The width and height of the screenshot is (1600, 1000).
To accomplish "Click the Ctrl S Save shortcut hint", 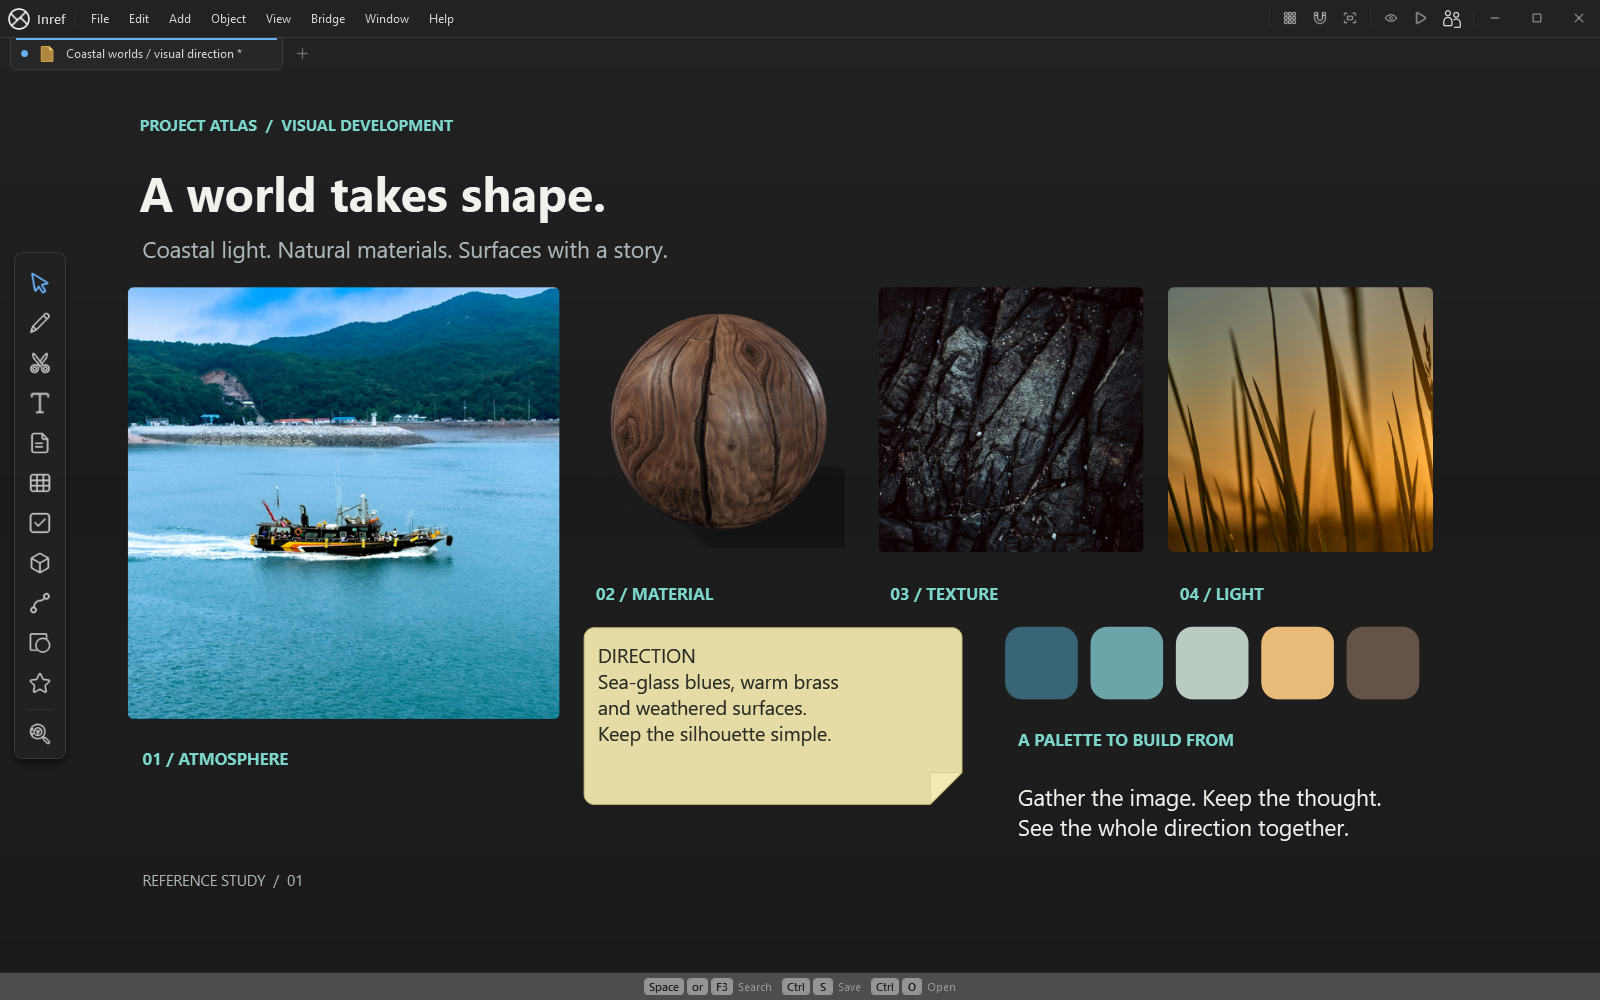I will click(821, 987).
